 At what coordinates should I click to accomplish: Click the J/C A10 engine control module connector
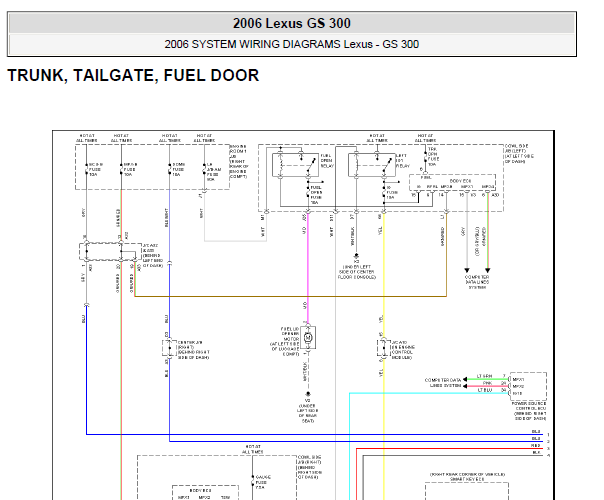(x=383, y=348)
